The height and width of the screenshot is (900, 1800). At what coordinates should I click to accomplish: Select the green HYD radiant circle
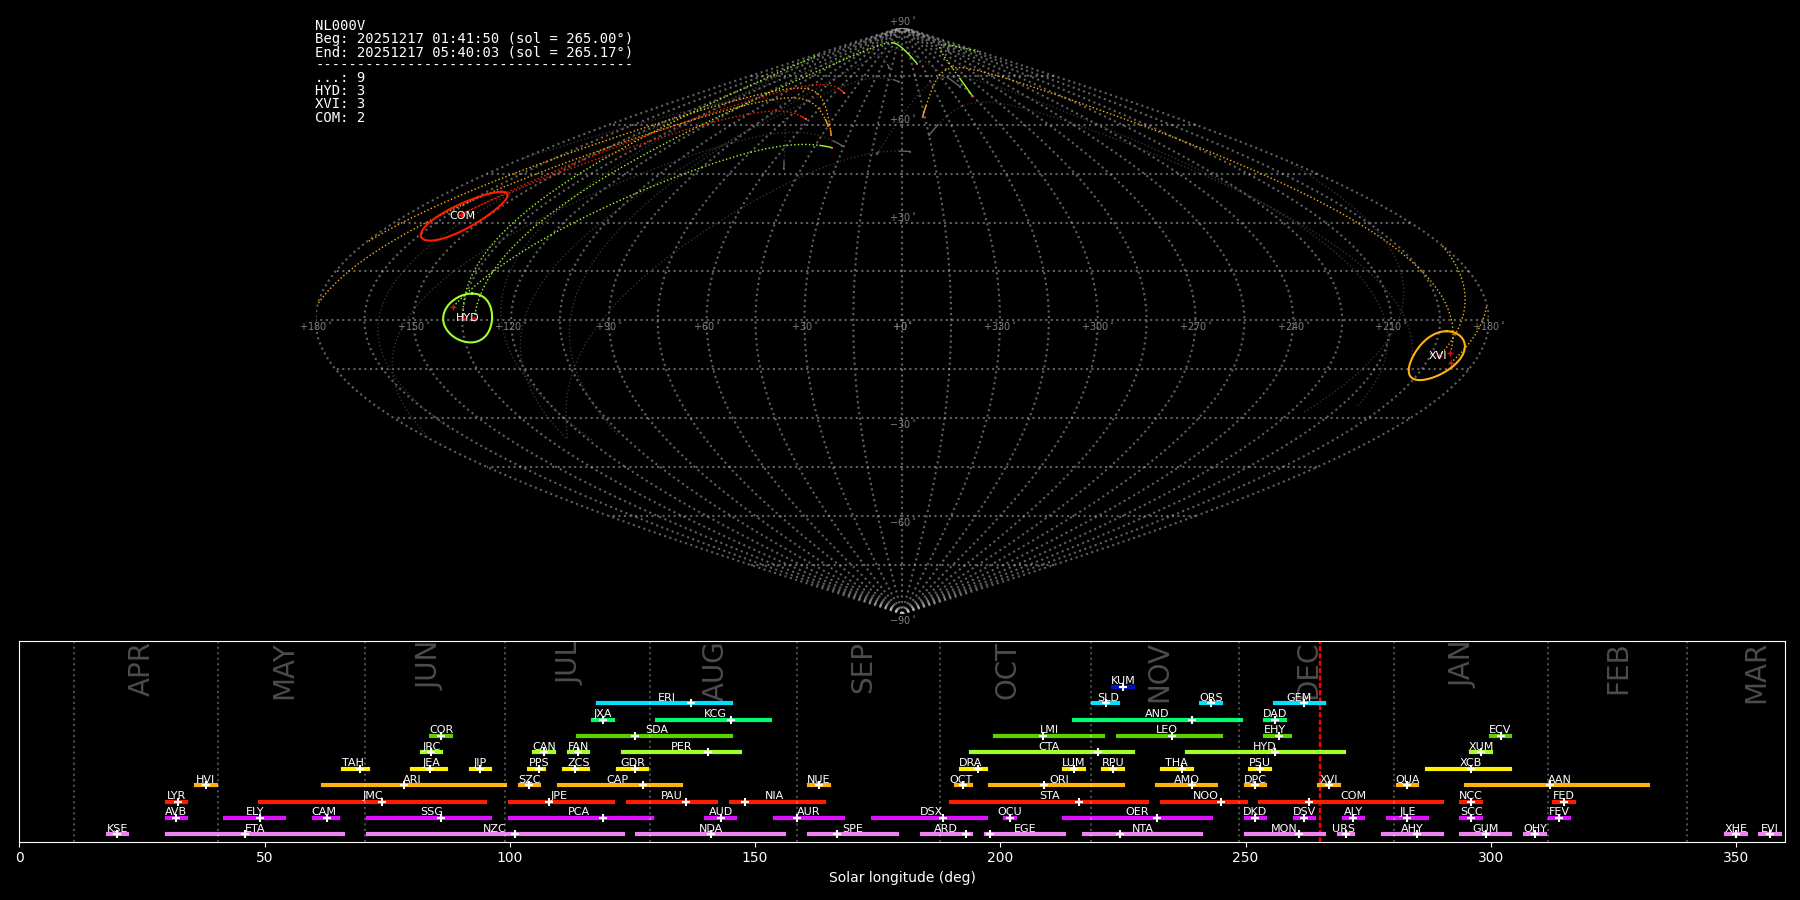[x=467, y=318]
